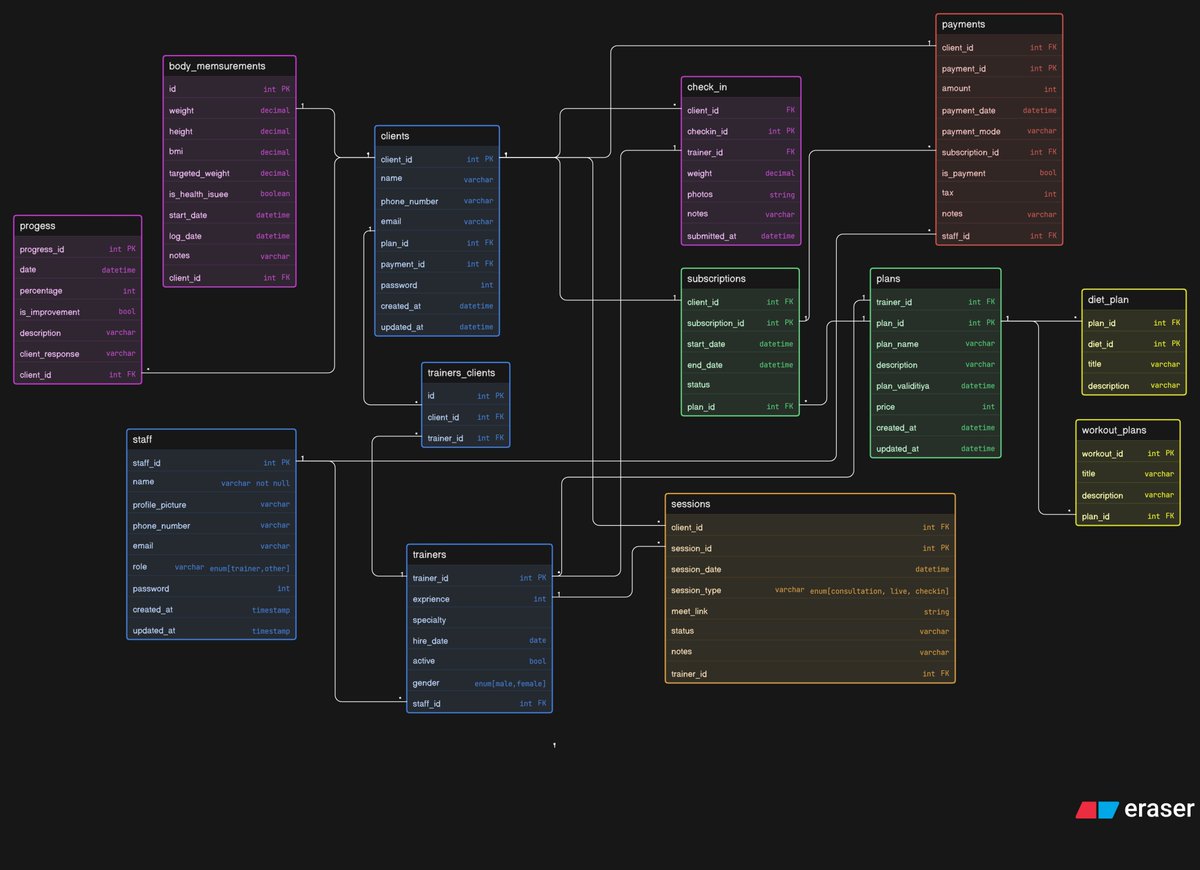Click diet_id primary key row
The width and height of the screenshot is (1200, 870).
click(x=1134, y=344)
